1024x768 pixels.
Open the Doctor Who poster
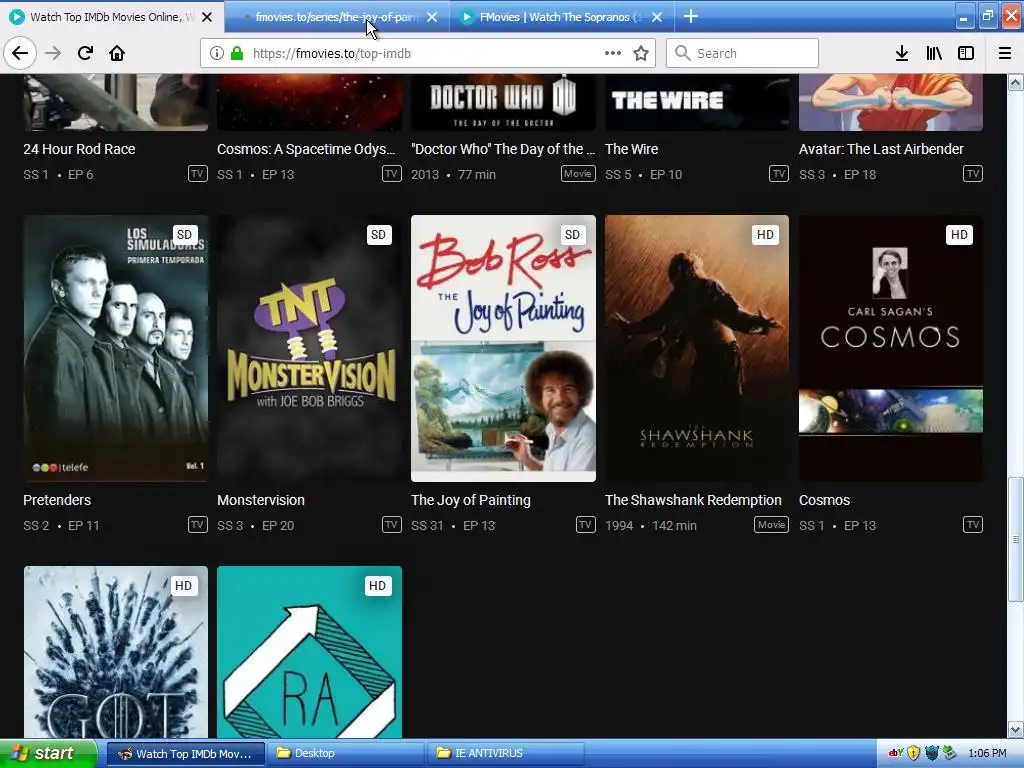(x=503, y=102)
